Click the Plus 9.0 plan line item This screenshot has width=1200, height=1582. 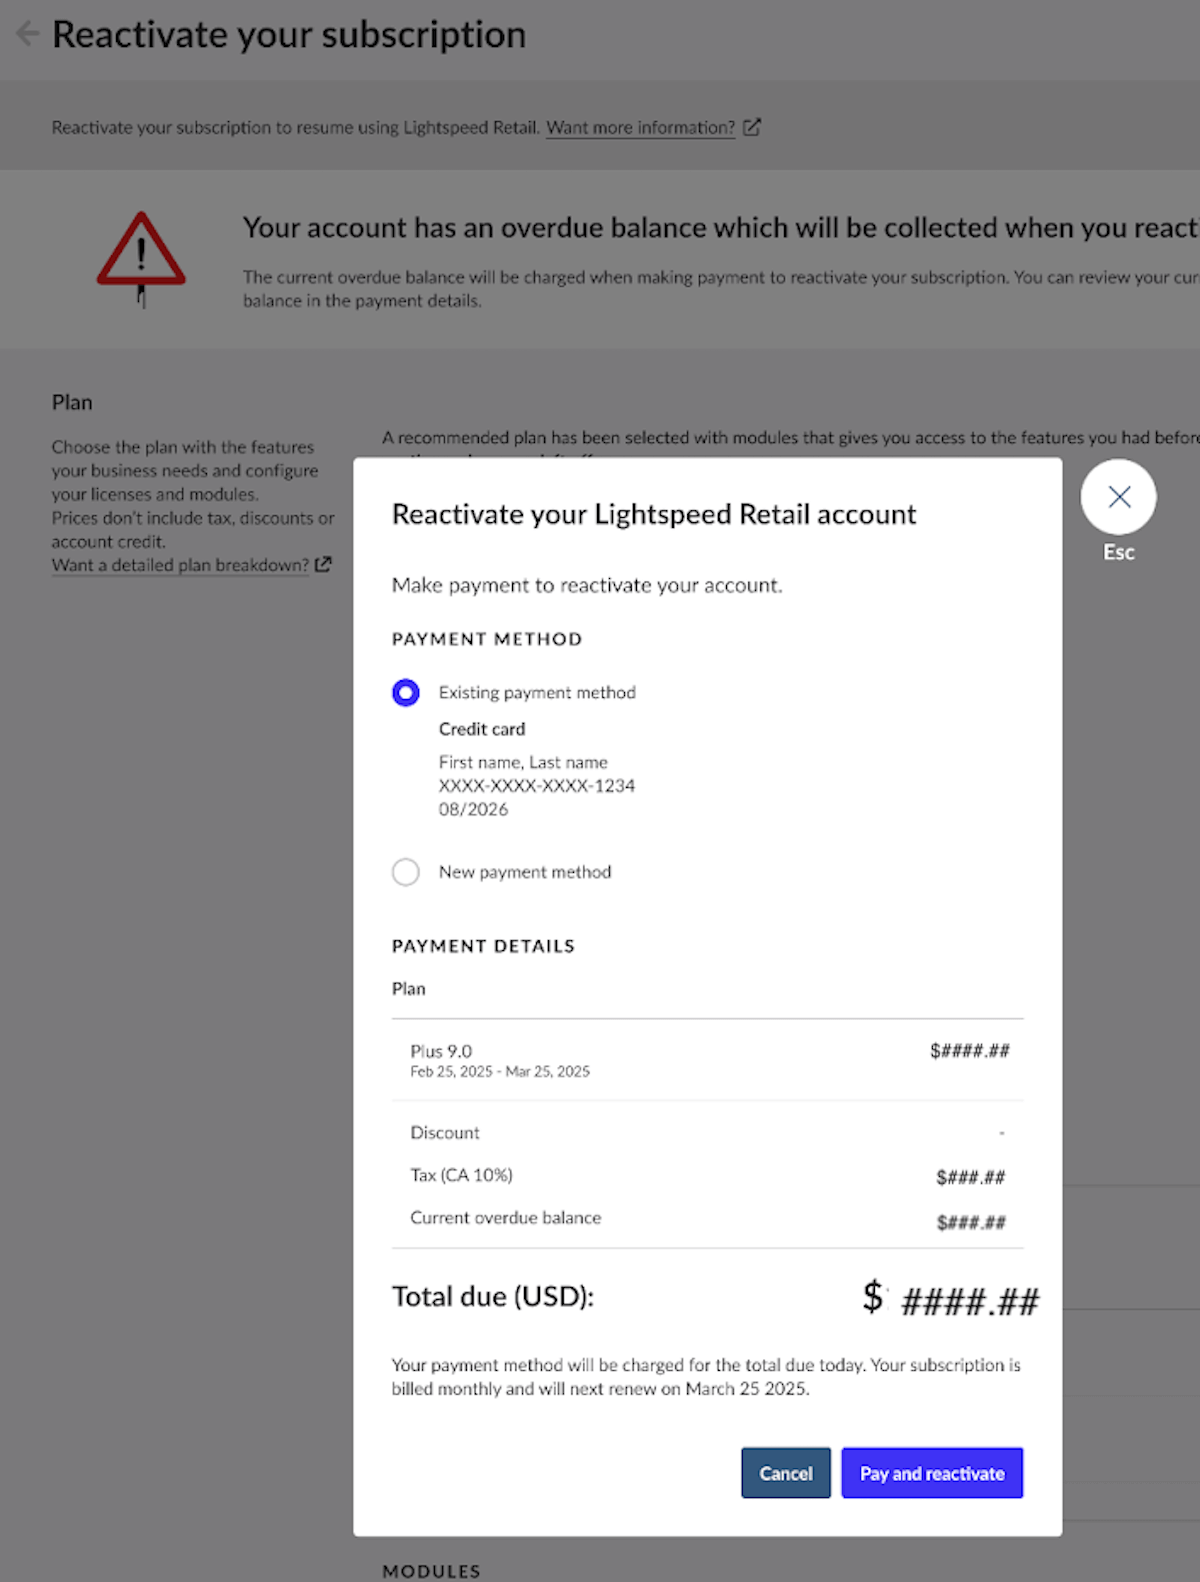441,1051
